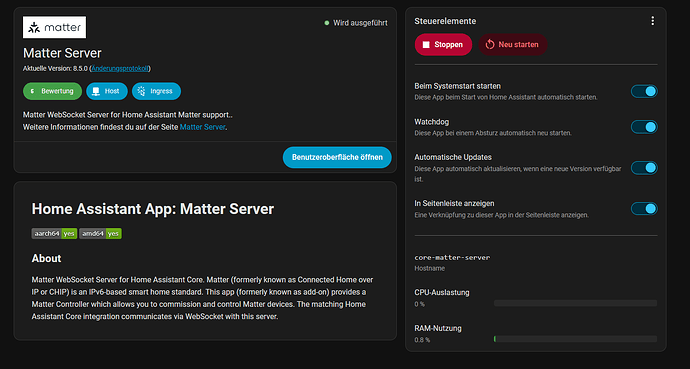
Task: Click the RAM-Nutzung progress bar
Action: (x=575, y=339)
